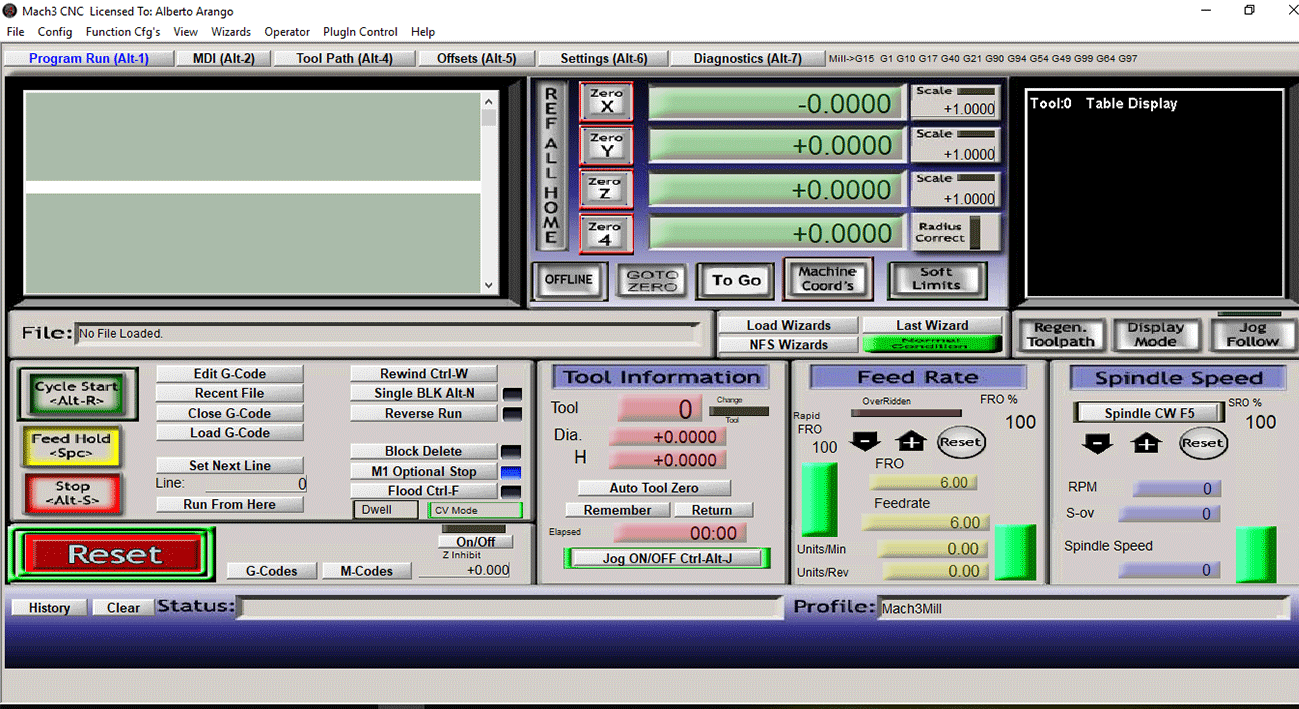Open the Config menu

(x=55, y=32)
